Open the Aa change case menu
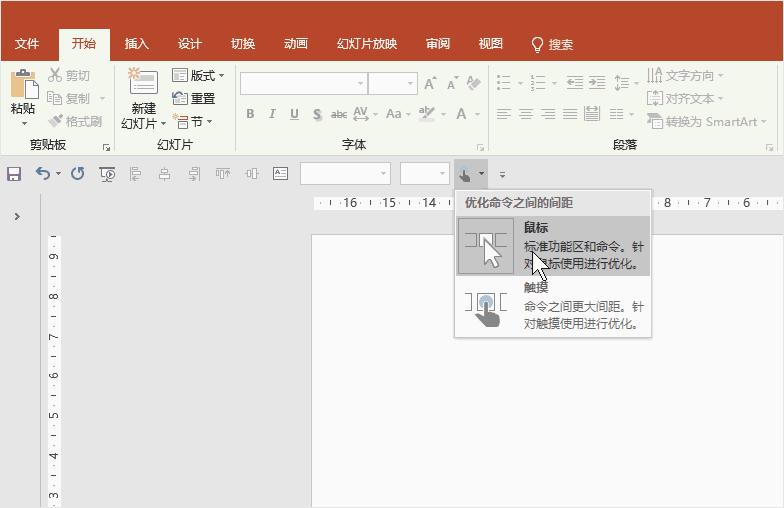The height and width of the screenshot is (508, 784). coord(398,114)
